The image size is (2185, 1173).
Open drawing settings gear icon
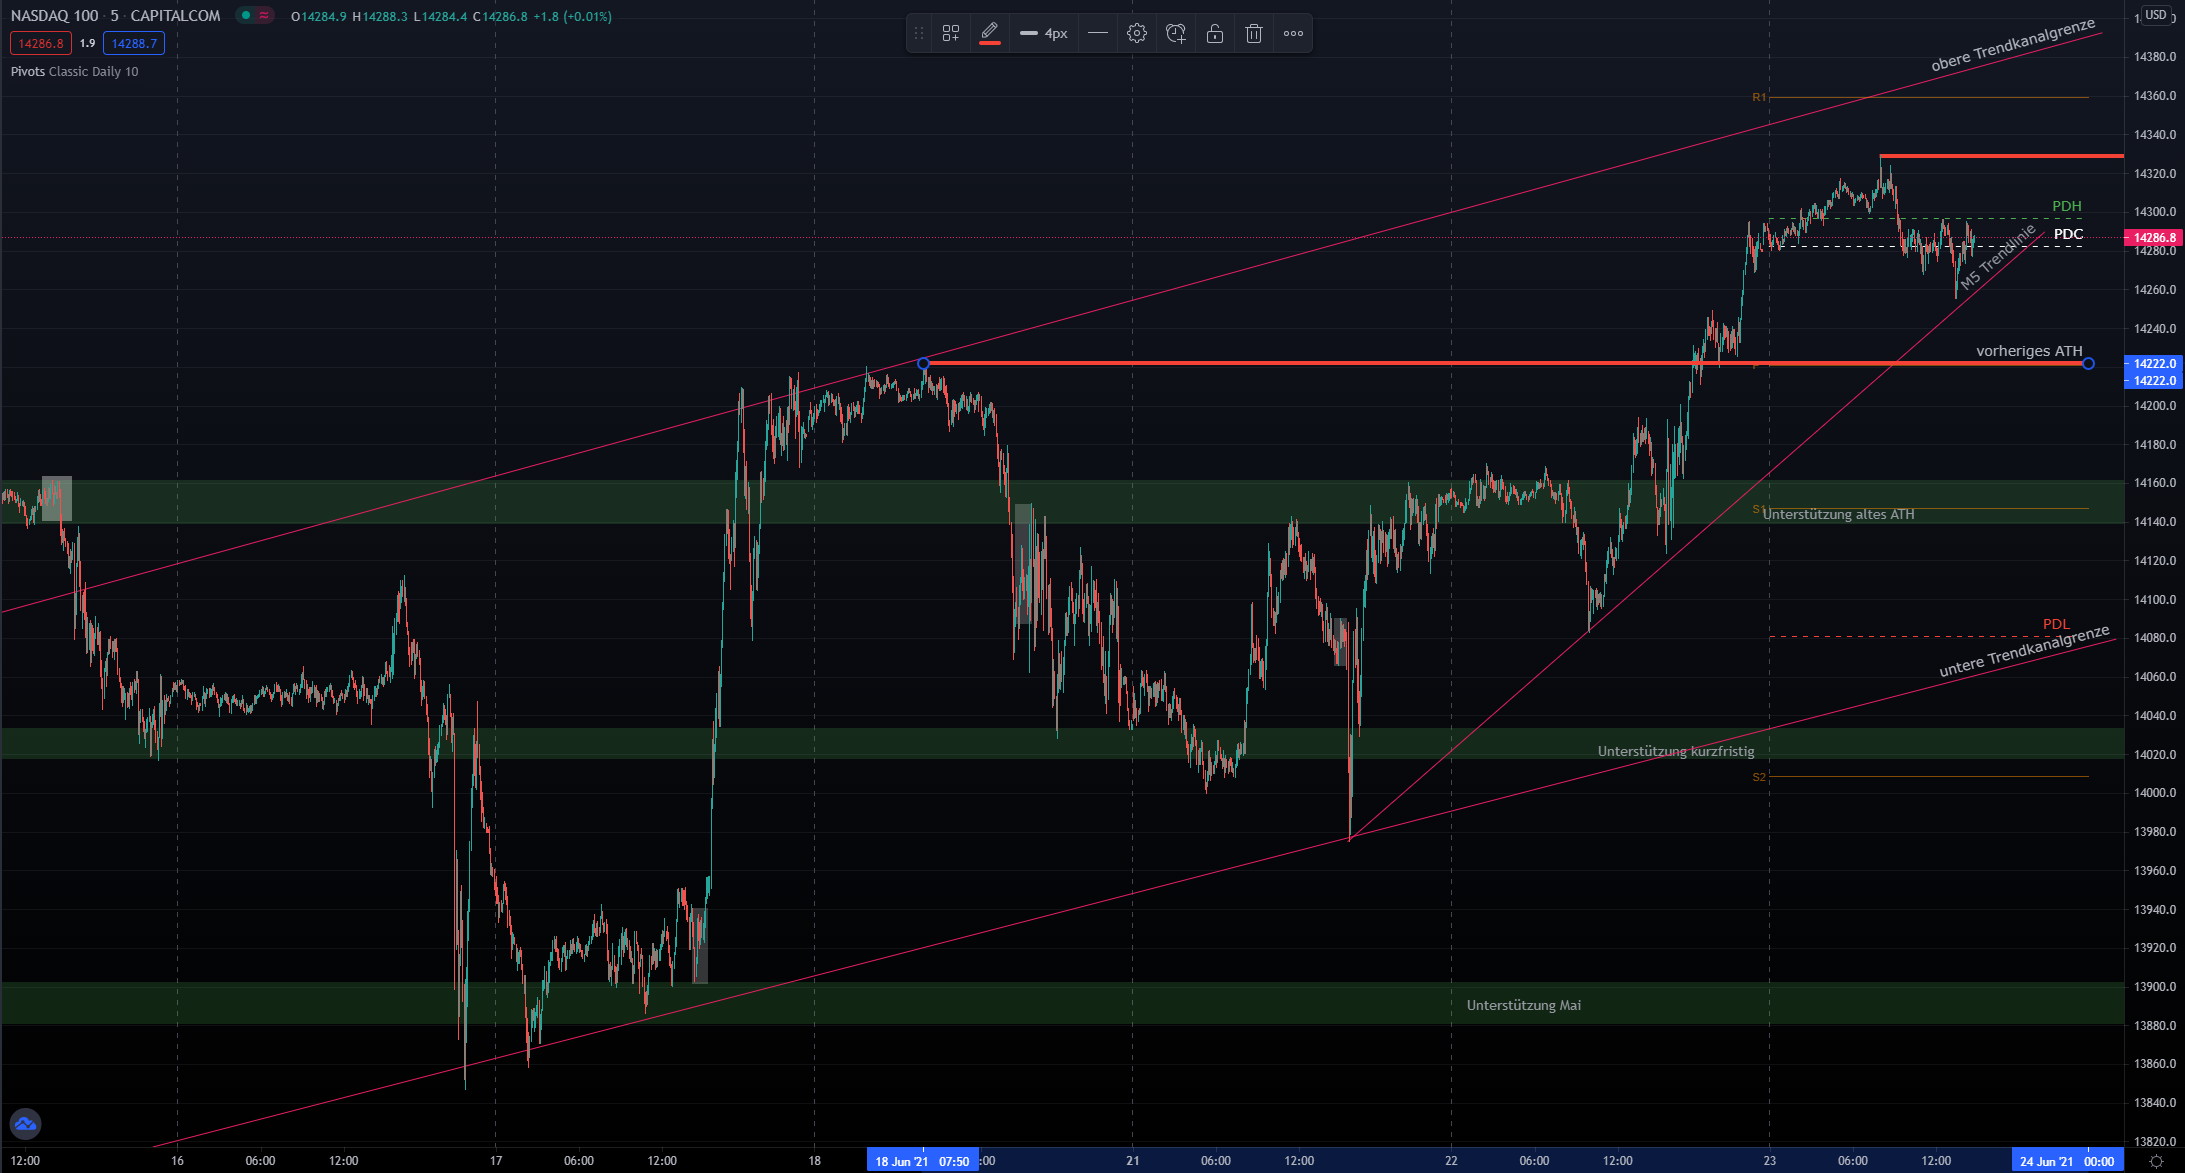1137,34
